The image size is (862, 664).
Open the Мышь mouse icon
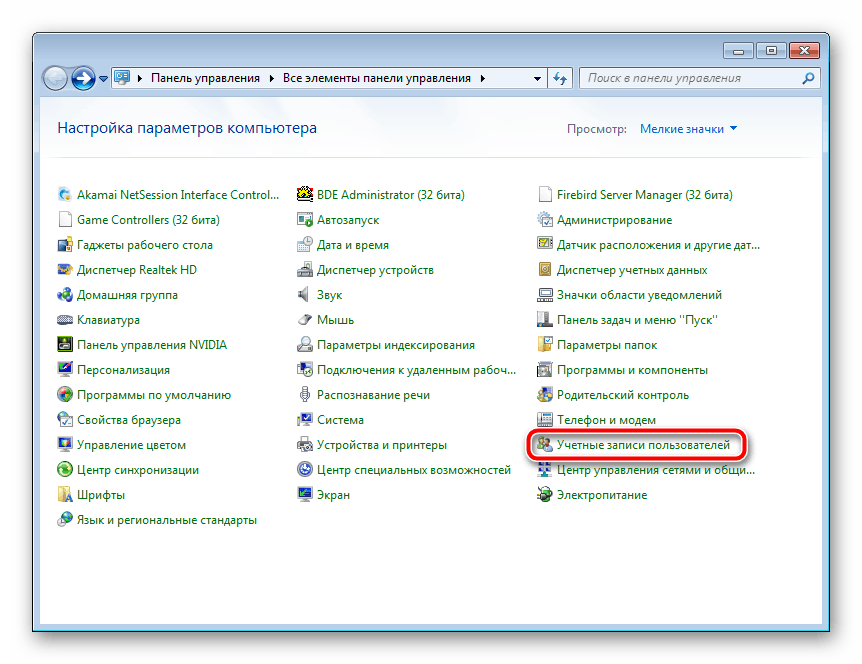305,320
